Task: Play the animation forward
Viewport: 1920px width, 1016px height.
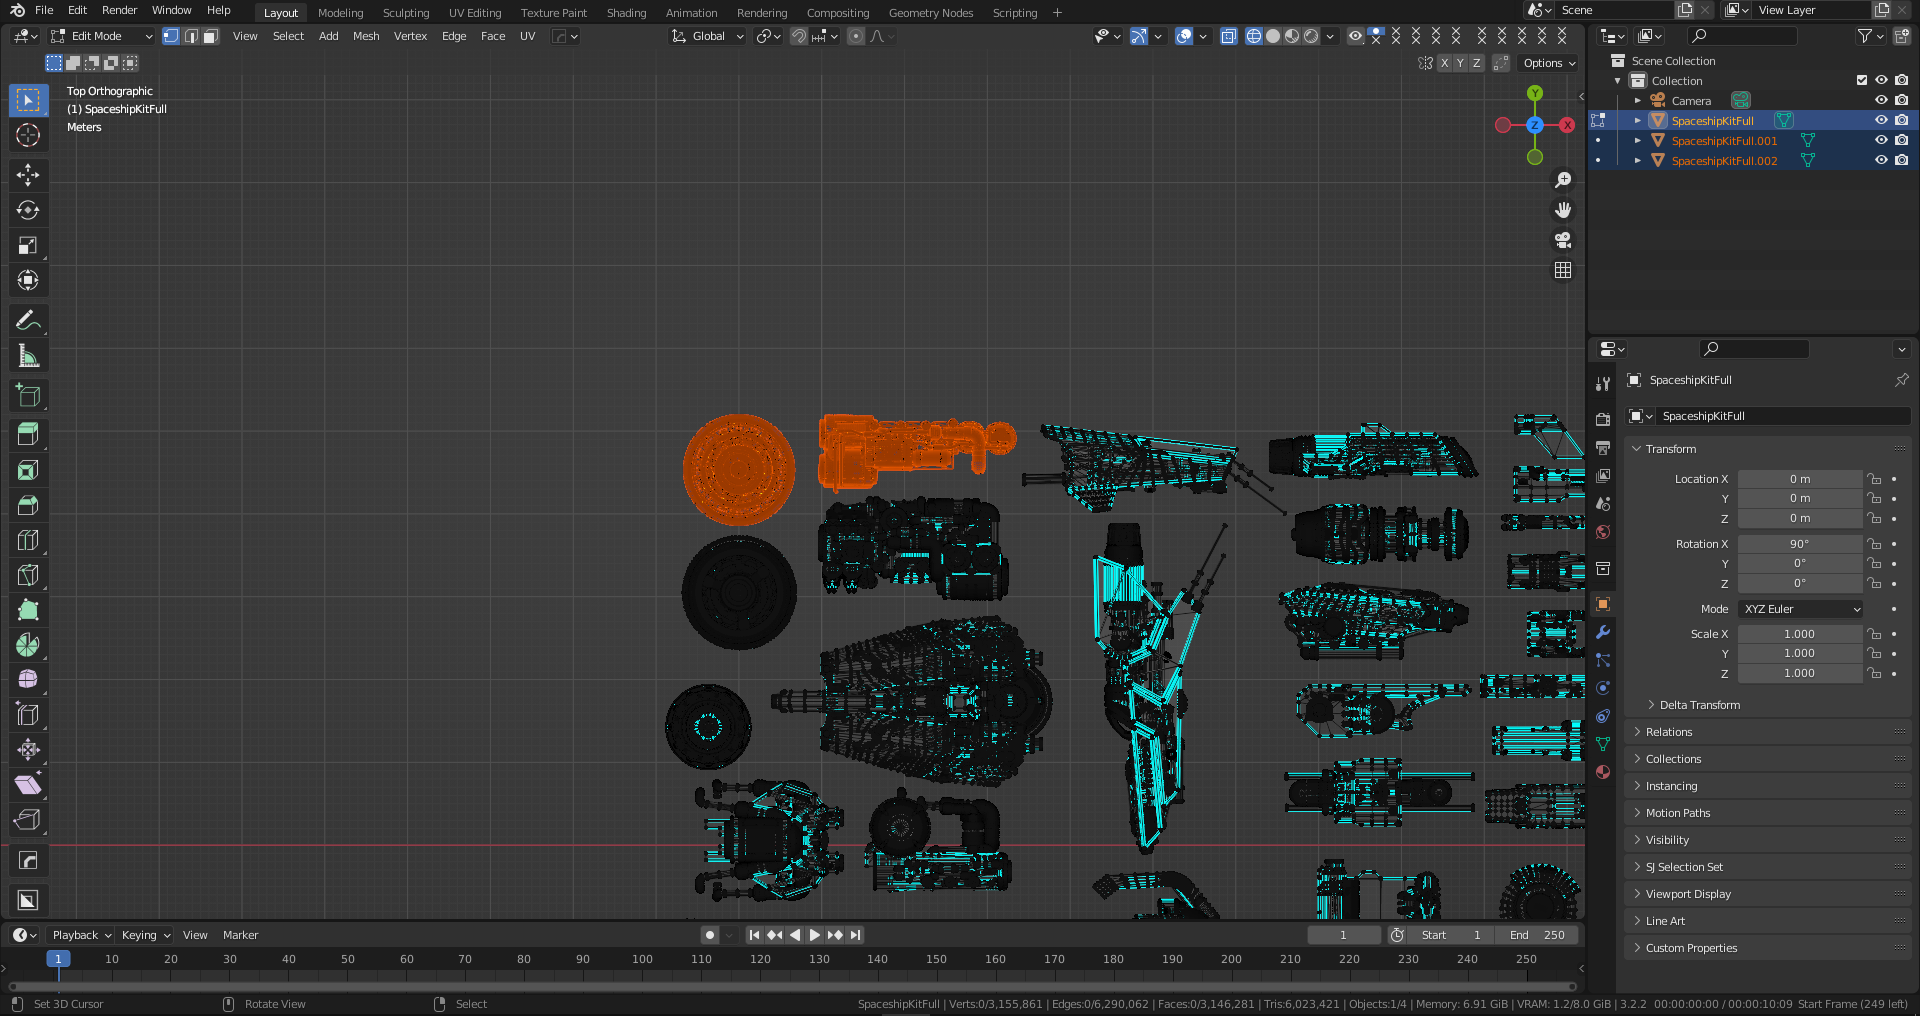Action: (x=815, y=935)
